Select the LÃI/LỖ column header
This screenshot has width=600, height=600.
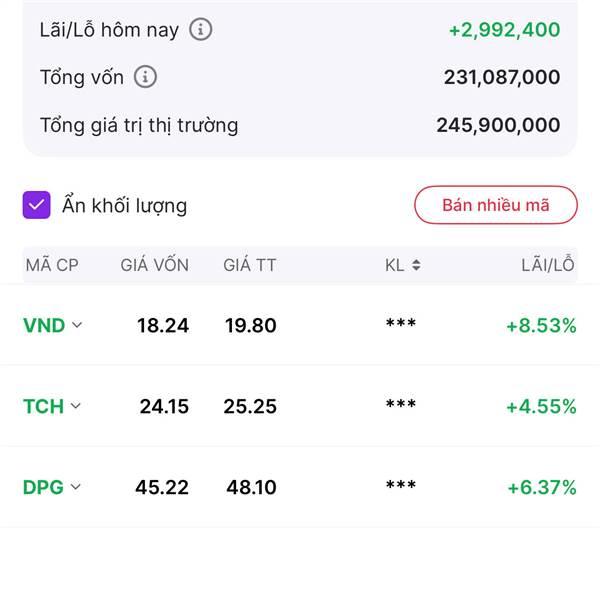pos(548,264)
